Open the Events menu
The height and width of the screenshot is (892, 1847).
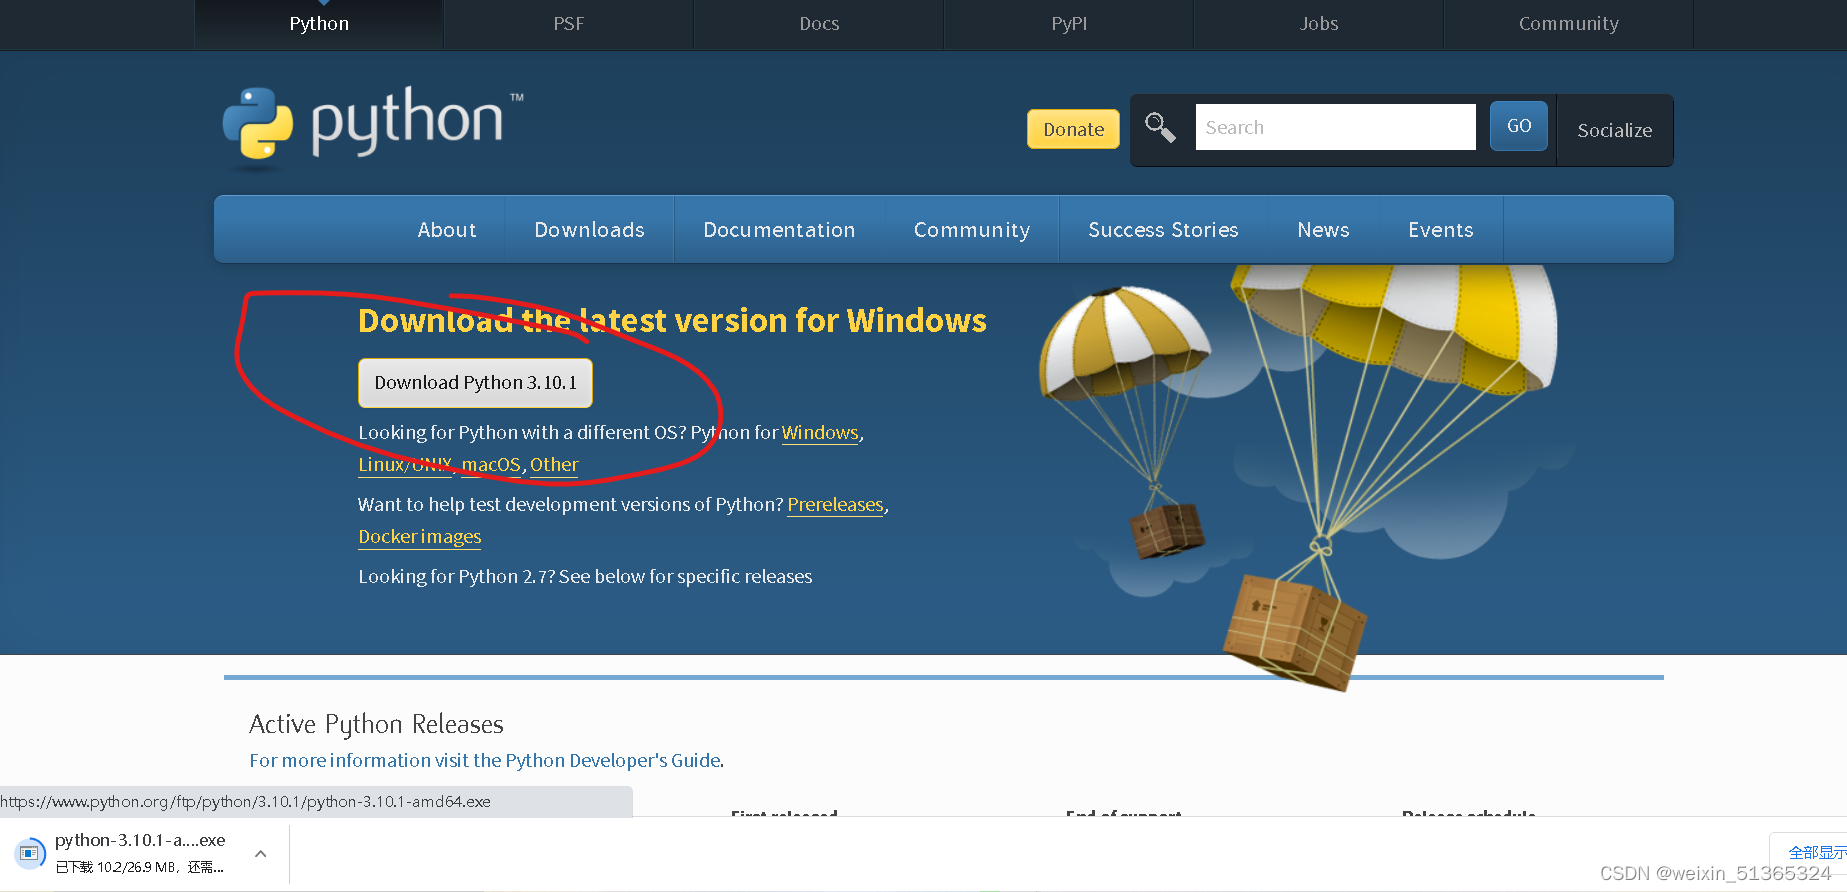[x=1441, y=230]
